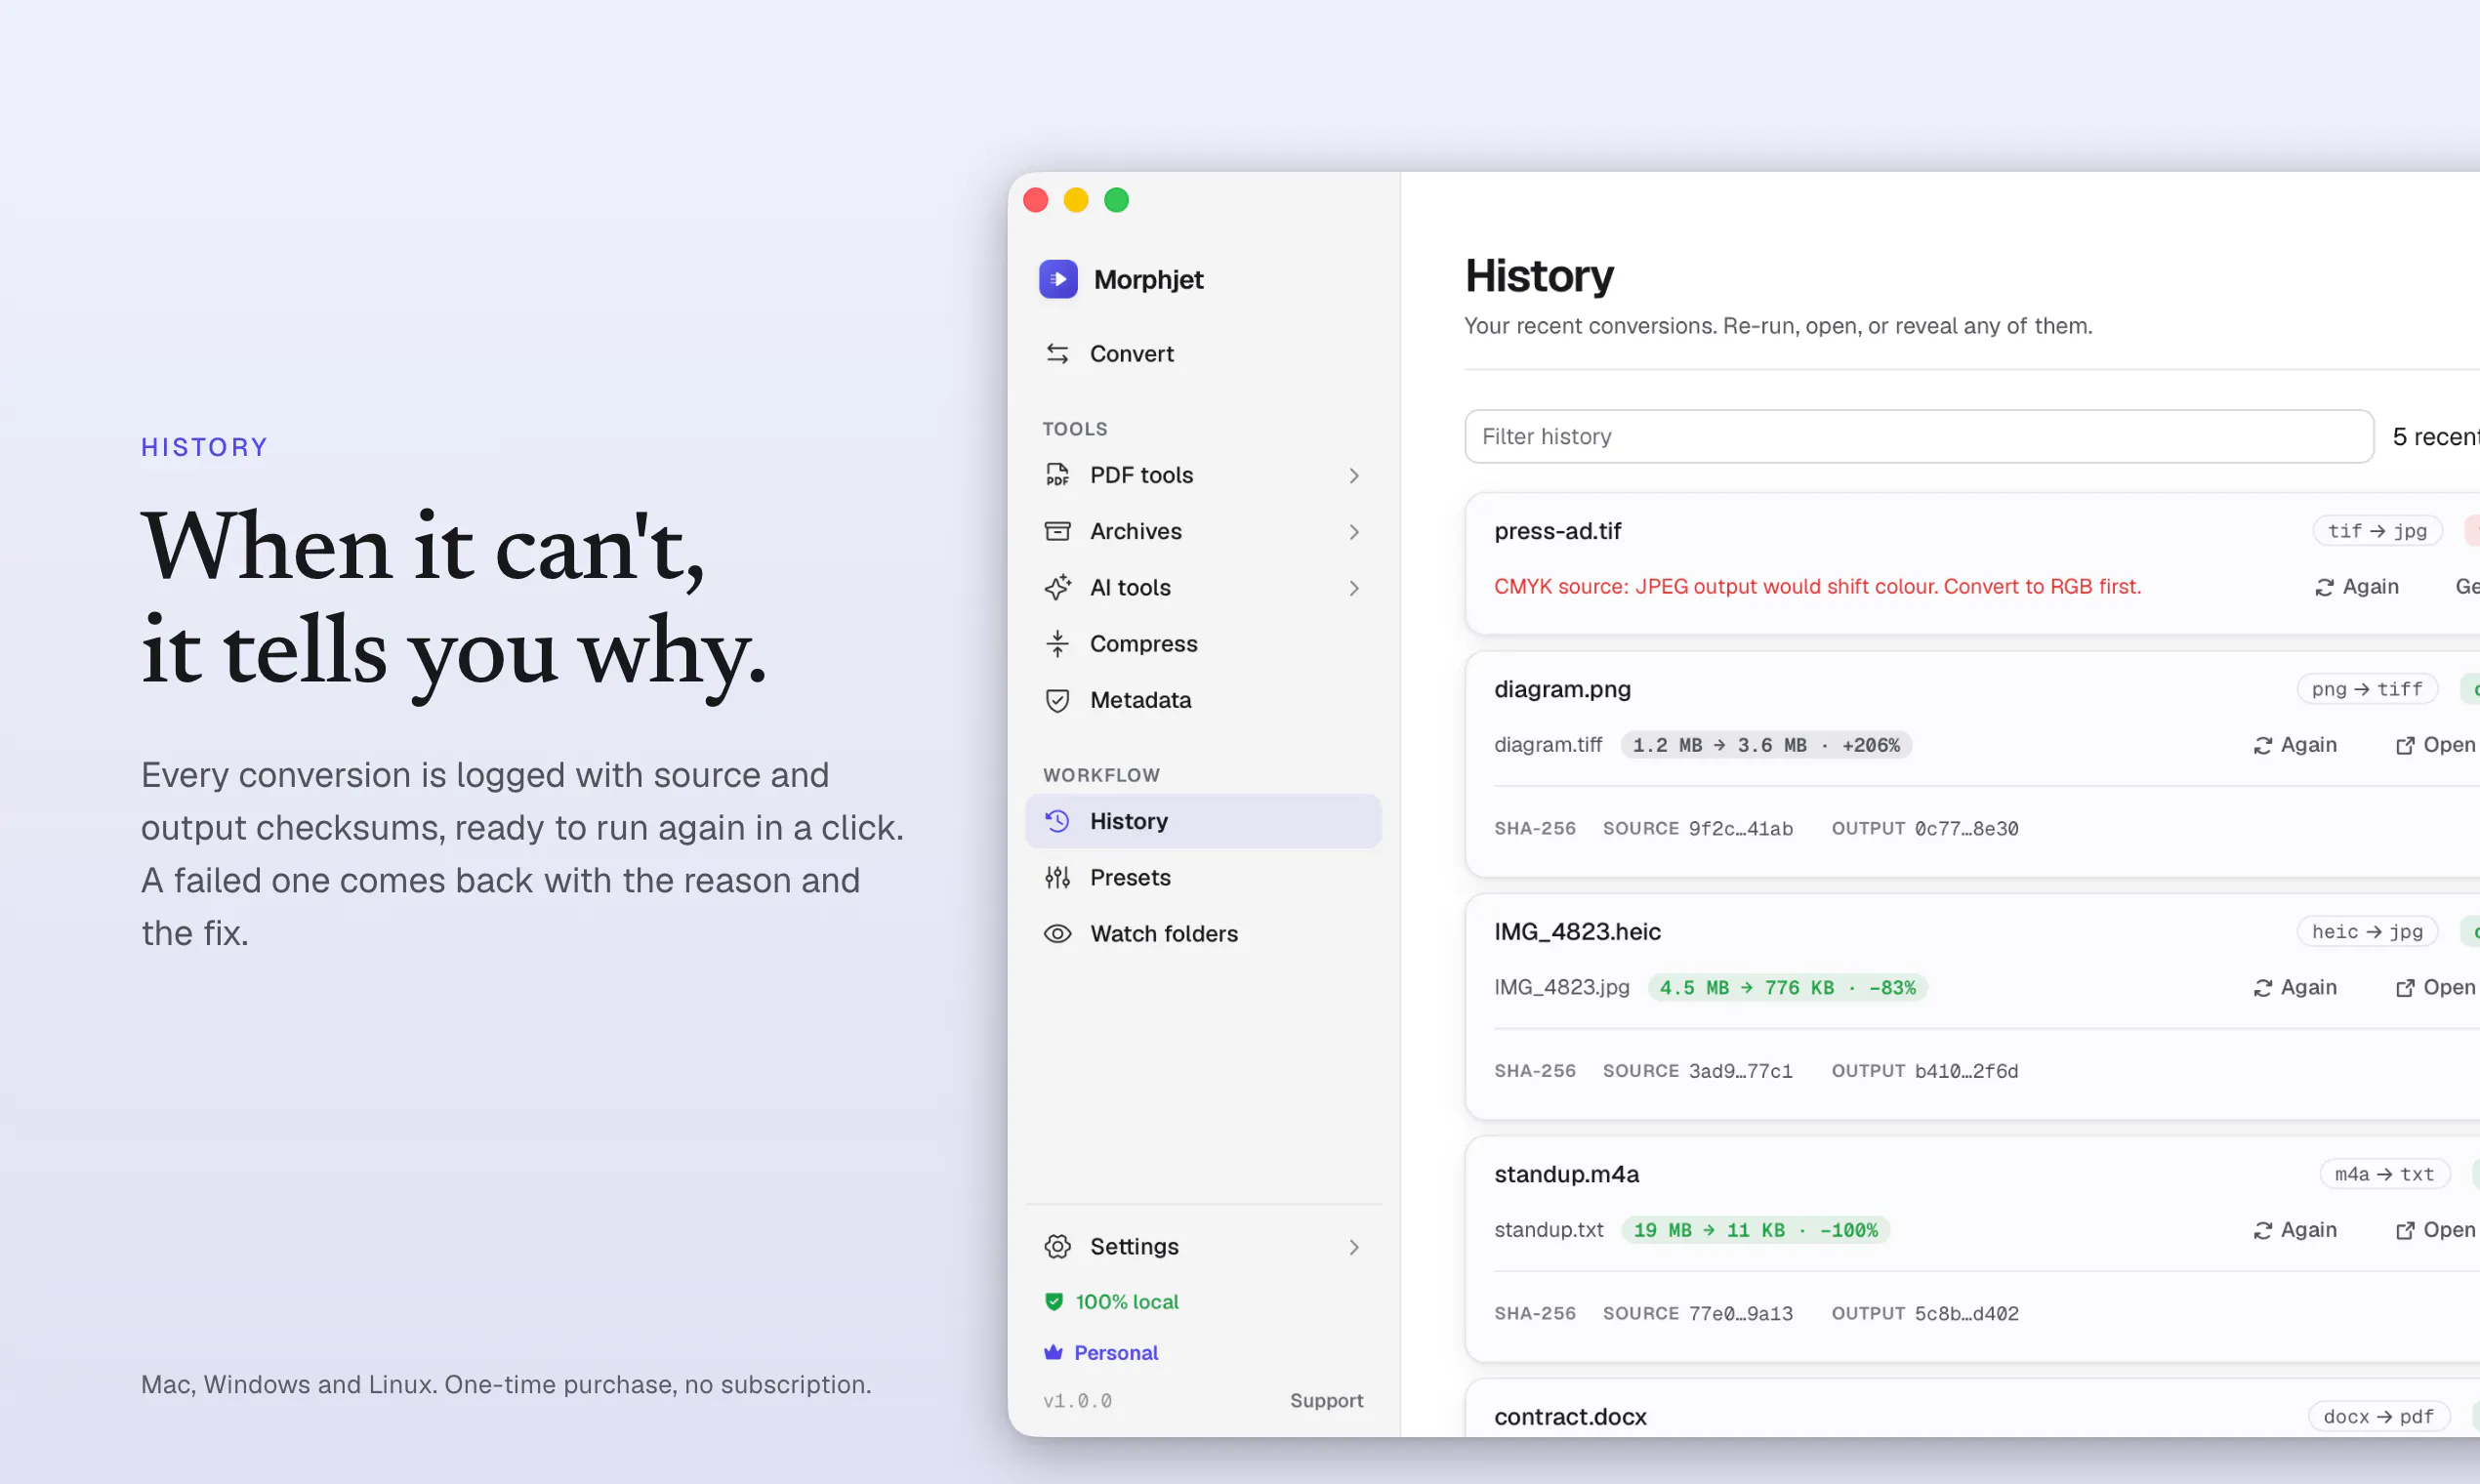Click the green 100% local shield icon
This screenshot has height=1484, width=2480.
click(1053, 1301)
